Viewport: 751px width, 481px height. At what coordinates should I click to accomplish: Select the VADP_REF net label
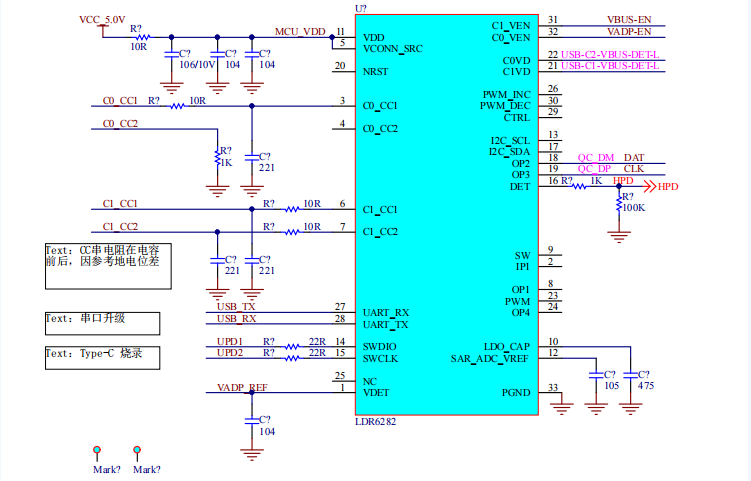click(x=242, y=388)
